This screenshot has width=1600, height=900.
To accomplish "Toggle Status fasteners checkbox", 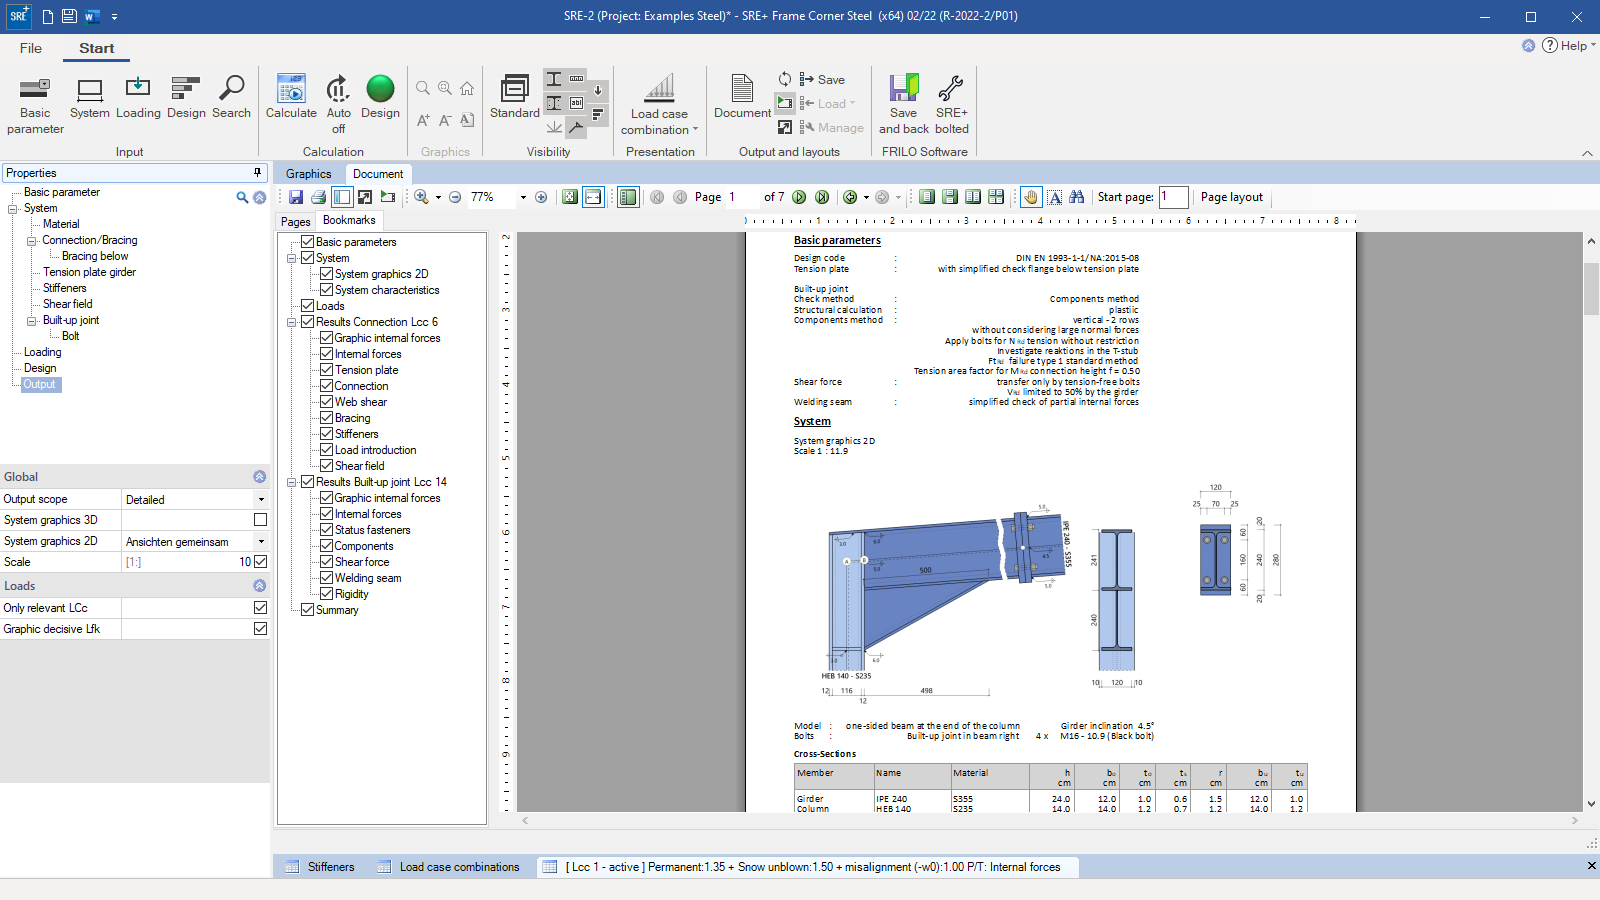I will coord(326,530).
